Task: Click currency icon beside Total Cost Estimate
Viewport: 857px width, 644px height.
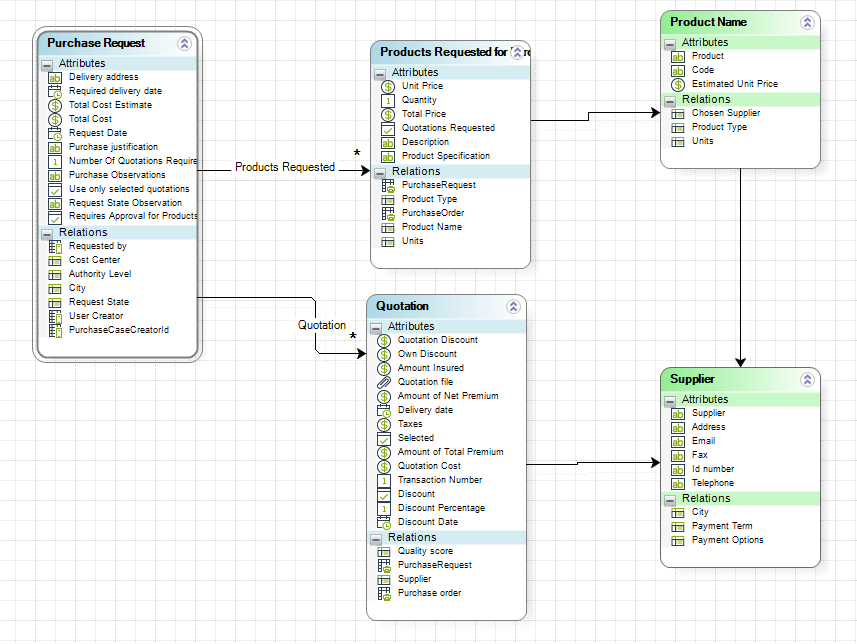Action: click(55, 105)
